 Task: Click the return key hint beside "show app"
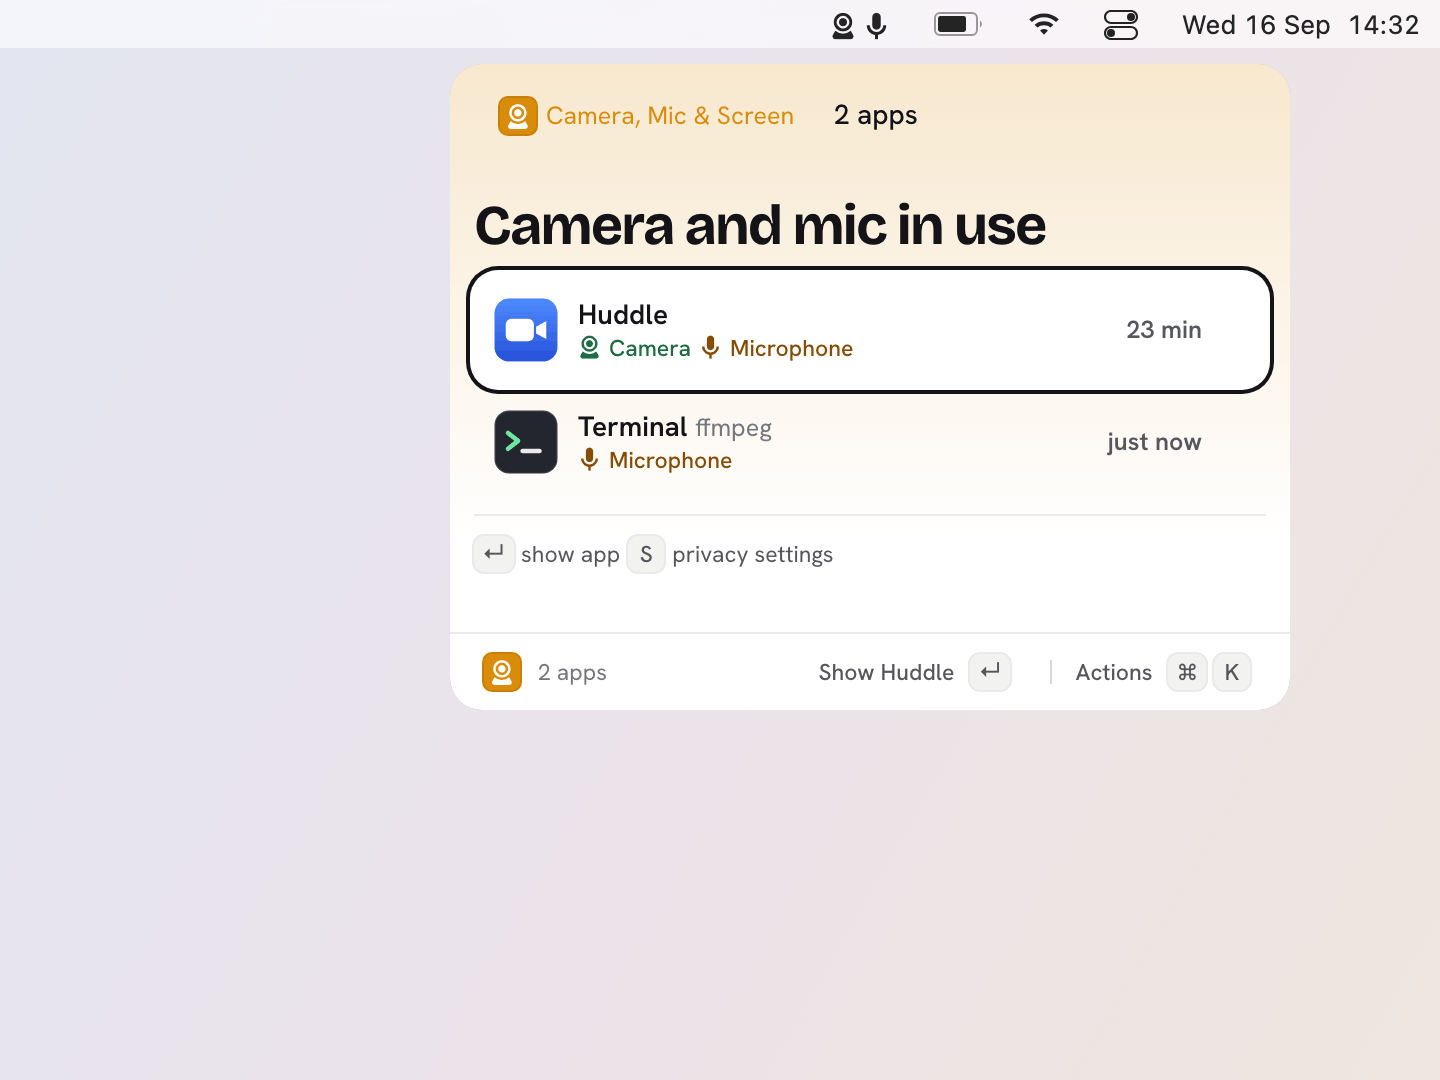point(494,554)
